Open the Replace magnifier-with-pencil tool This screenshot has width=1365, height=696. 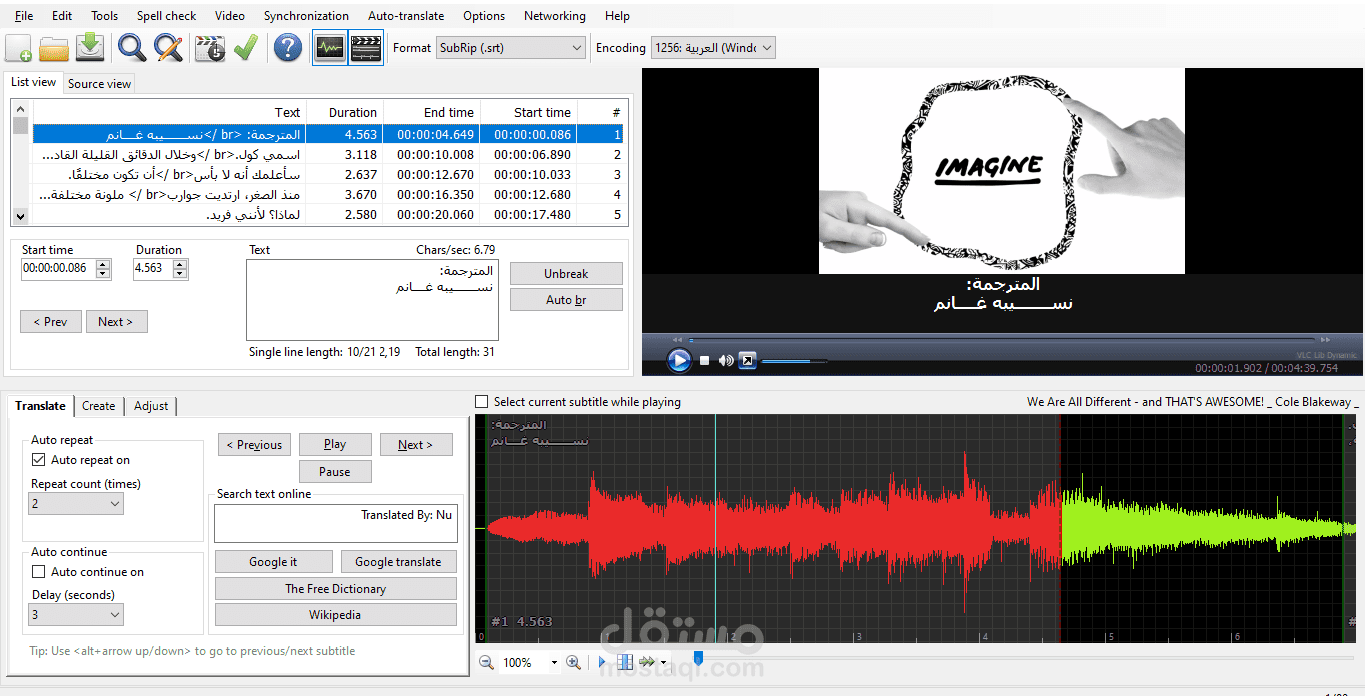(168, 47)
